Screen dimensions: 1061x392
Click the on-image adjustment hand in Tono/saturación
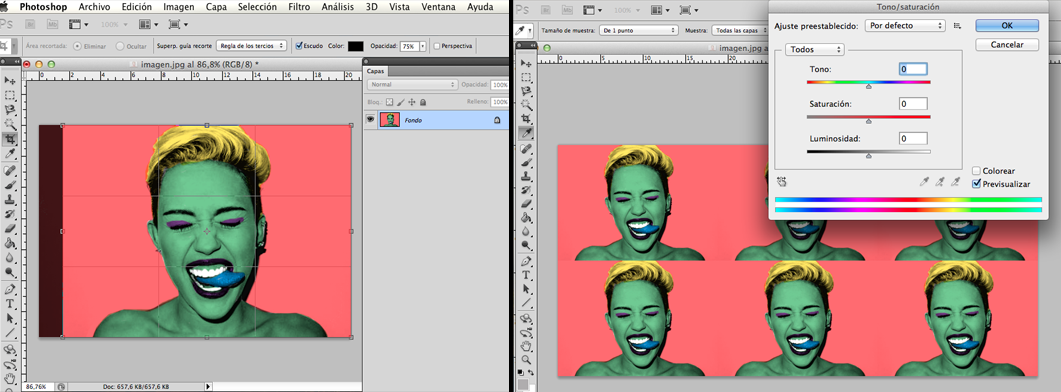(783, 181)
